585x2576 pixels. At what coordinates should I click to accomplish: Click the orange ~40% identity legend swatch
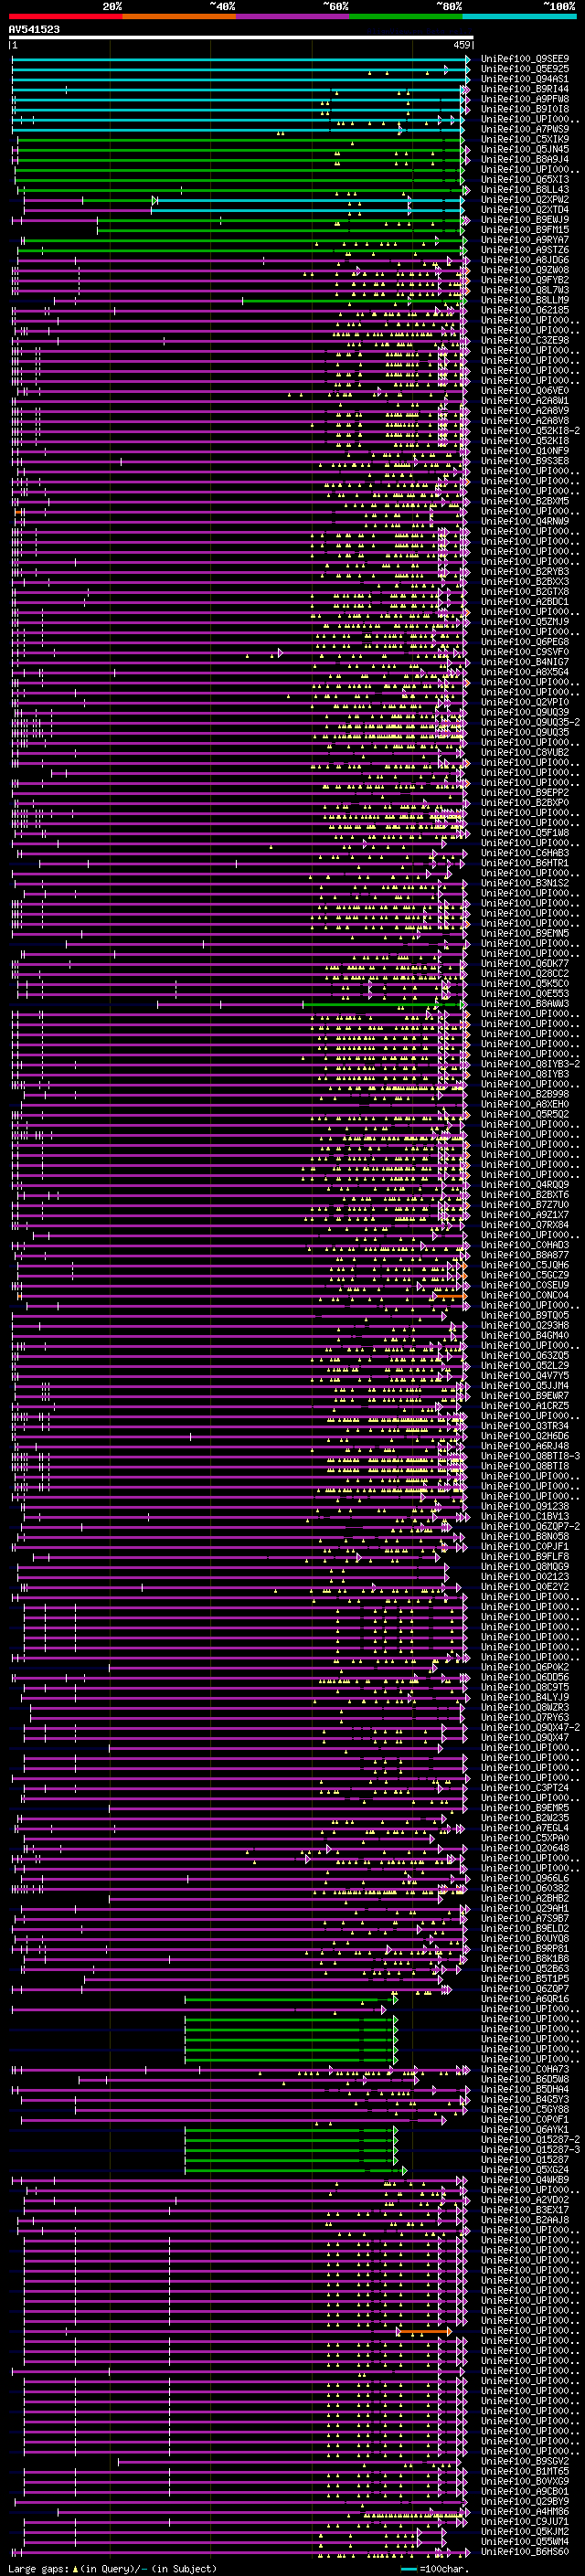[179, 16]
